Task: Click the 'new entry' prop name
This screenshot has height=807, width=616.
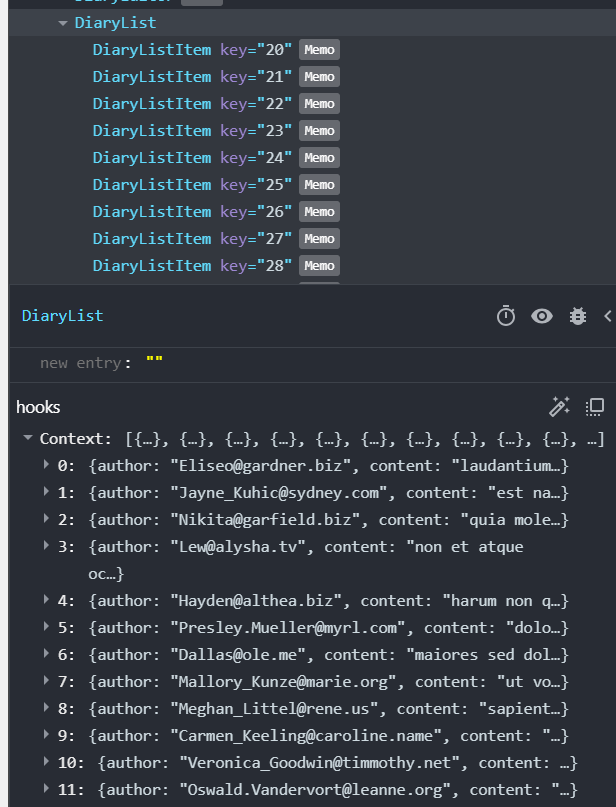Action: (x=80, y=363)
